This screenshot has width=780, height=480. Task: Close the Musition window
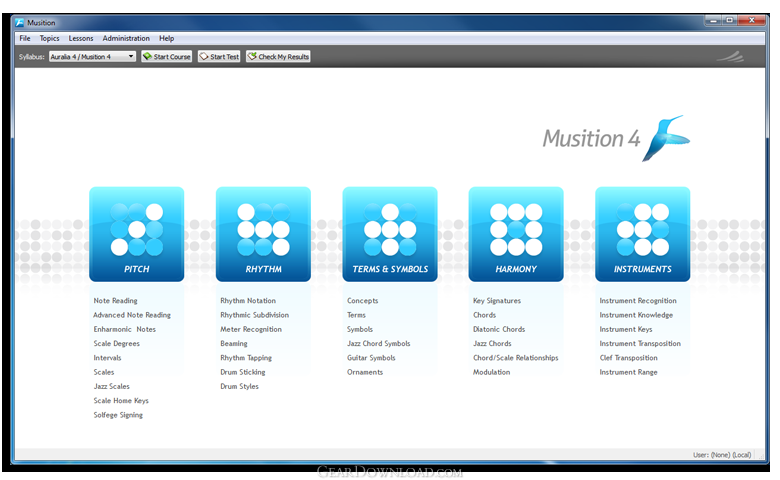[x=752, y=20]
